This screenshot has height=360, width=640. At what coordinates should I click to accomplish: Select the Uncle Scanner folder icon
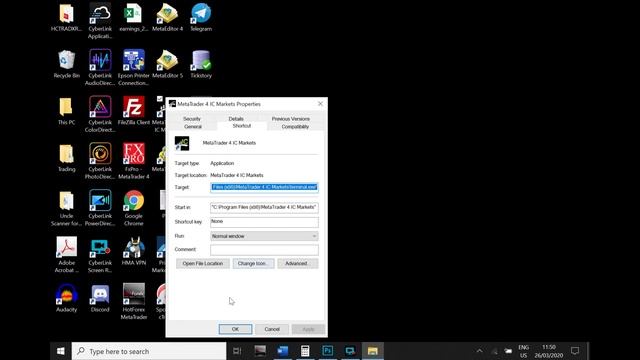pos(67,208)
